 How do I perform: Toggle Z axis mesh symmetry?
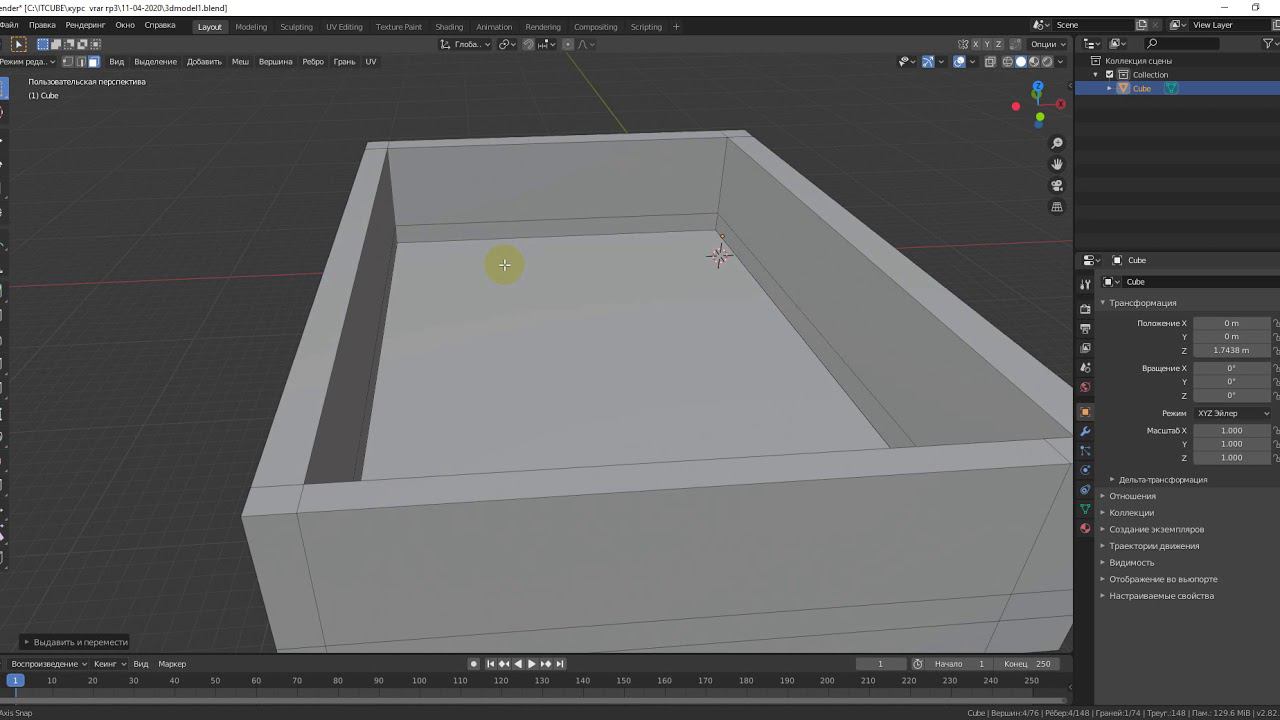pyautogui.click(x=999, y=44)
